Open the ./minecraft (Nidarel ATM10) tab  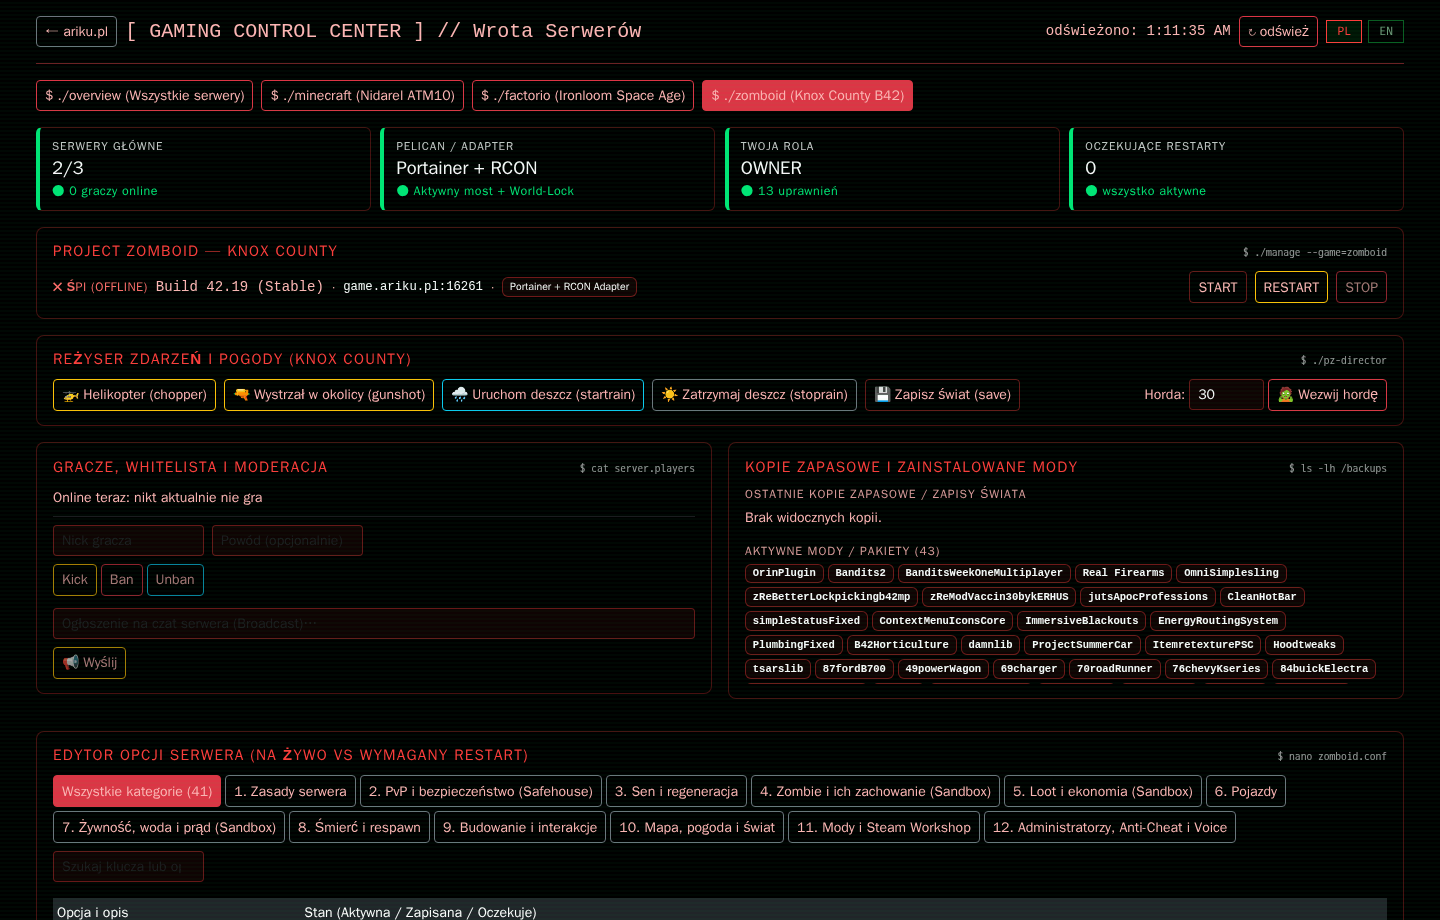(363, 96)
